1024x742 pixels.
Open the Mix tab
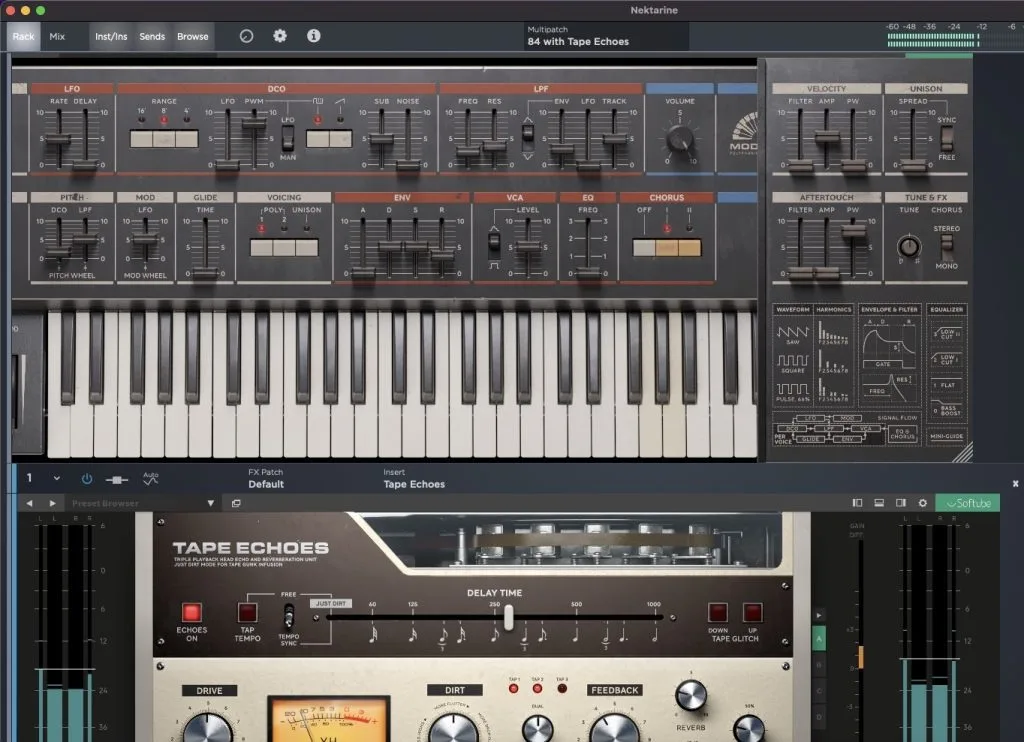pos(57,37)
